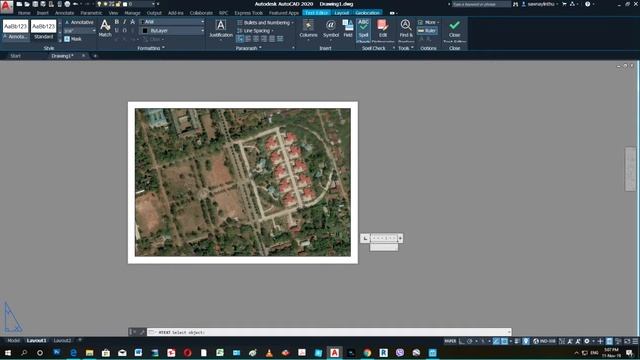The image size is (640, 360).
Task: Open the text height combo box
Action: 79,31
